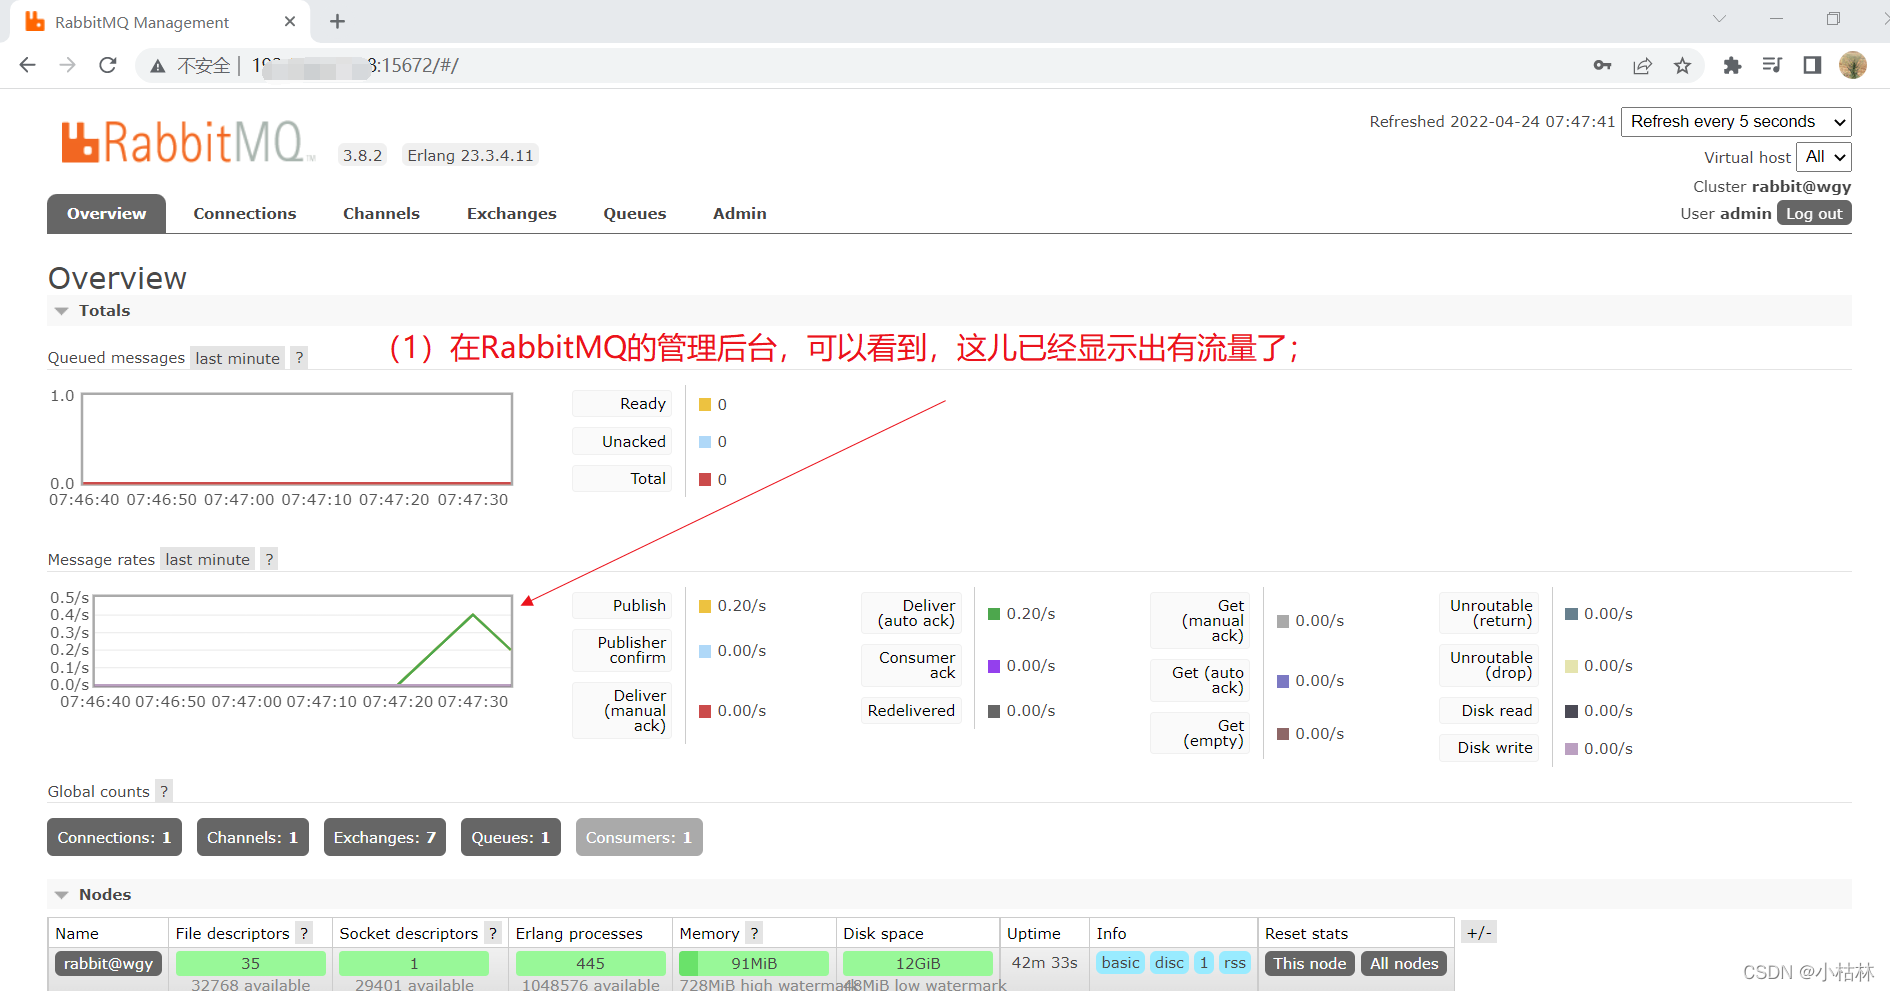
Task: Toggle node columns with +/- button
Action: pyautogui.click(x=1479, y=933)
